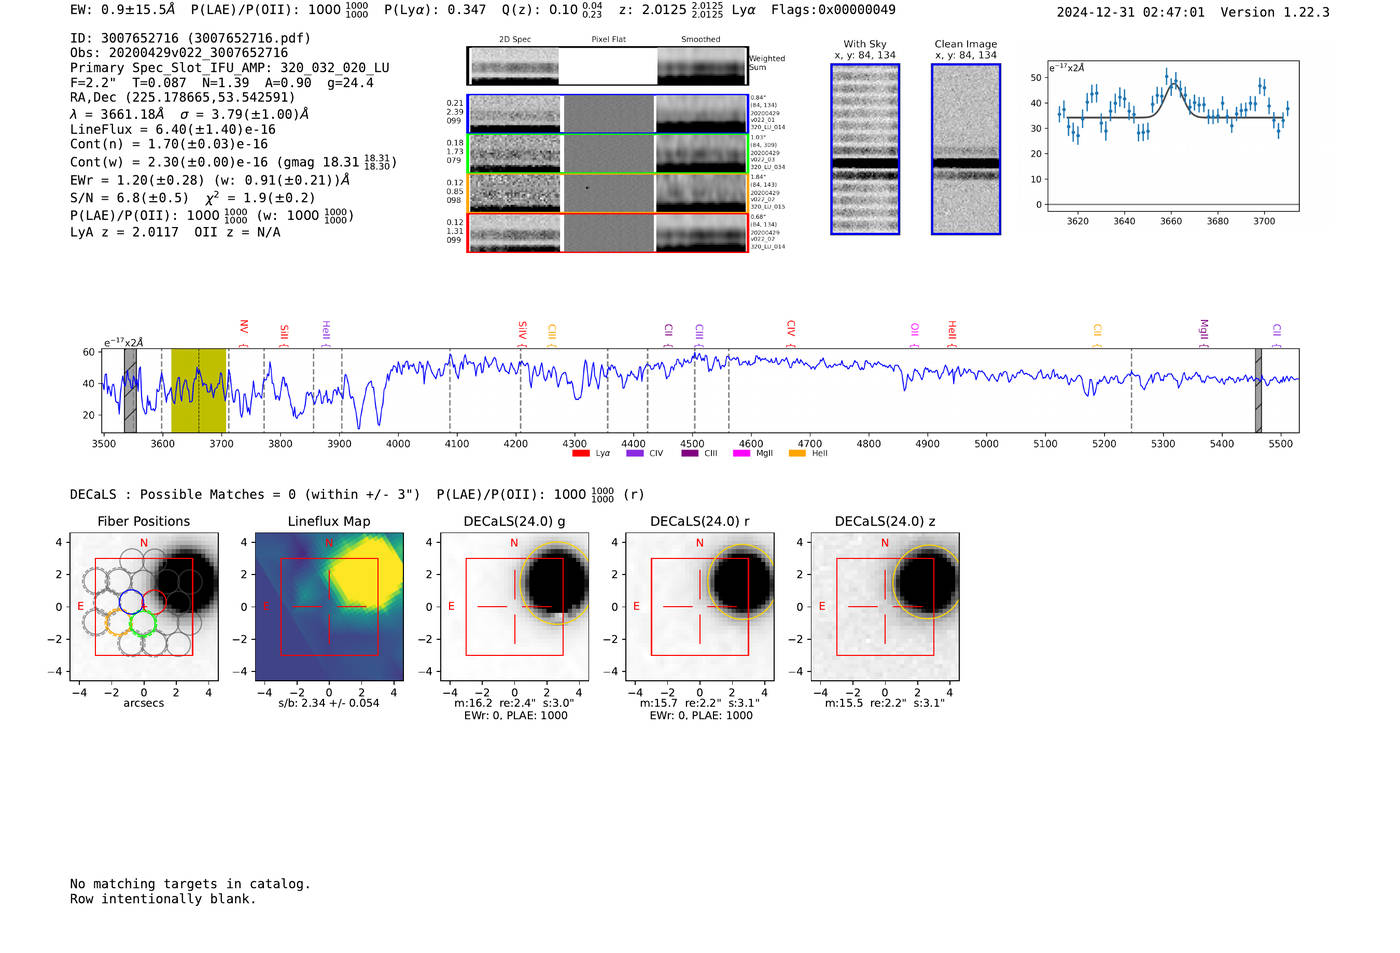Click the yellow highlighted band in the spectrum

[x=198, y=390]
